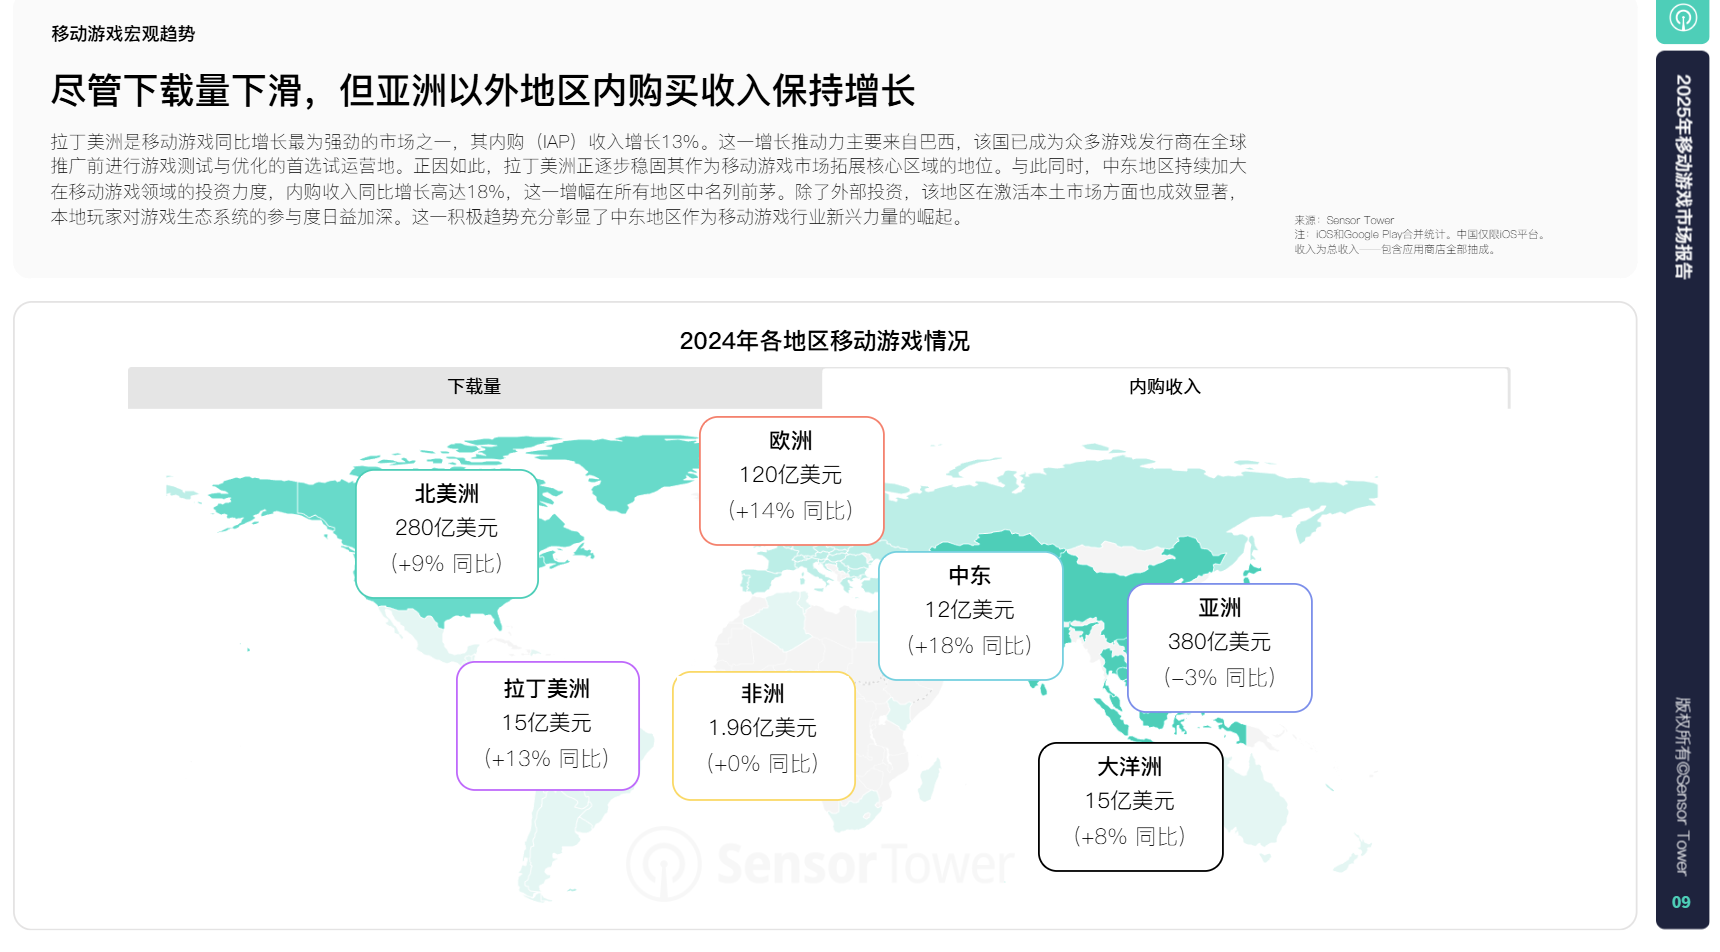Click the 大洋洲 15亿美元 card

1130,806
